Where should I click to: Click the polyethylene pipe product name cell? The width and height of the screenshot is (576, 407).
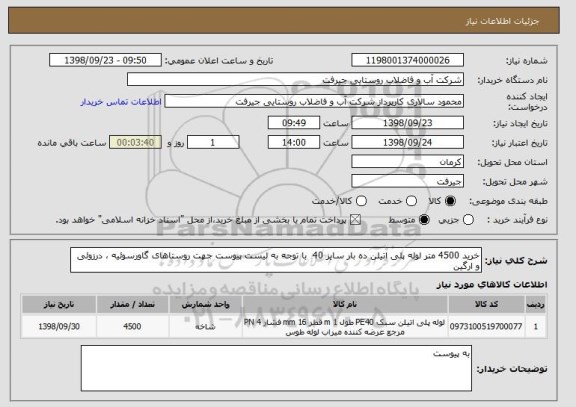[x=345, y=327]
